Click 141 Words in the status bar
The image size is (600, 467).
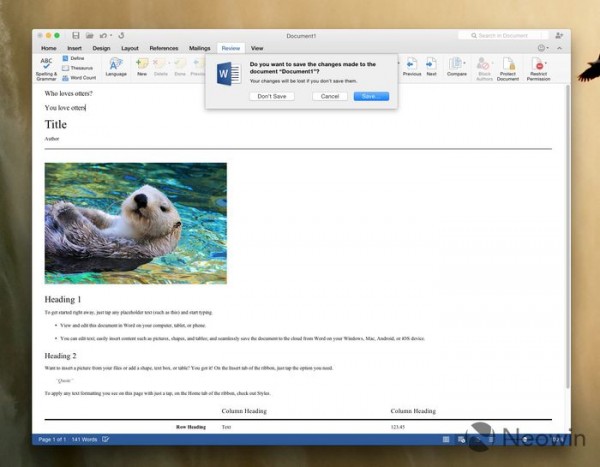[84, 439]
